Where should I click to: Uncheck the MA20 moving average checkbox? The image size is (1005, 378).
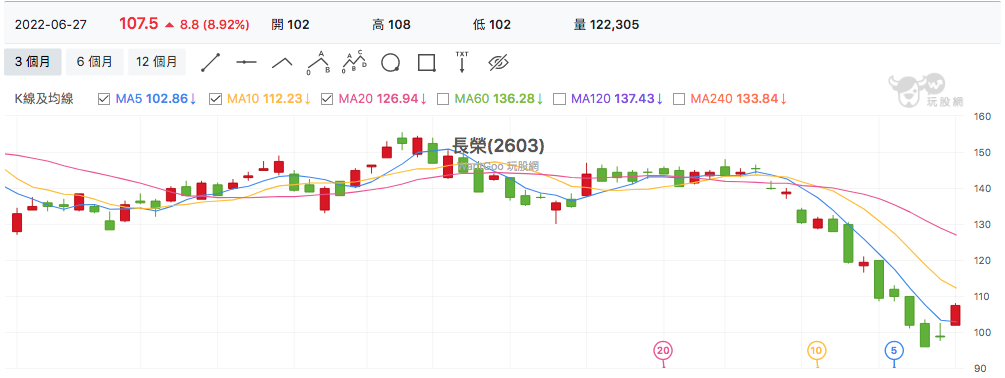327,99
